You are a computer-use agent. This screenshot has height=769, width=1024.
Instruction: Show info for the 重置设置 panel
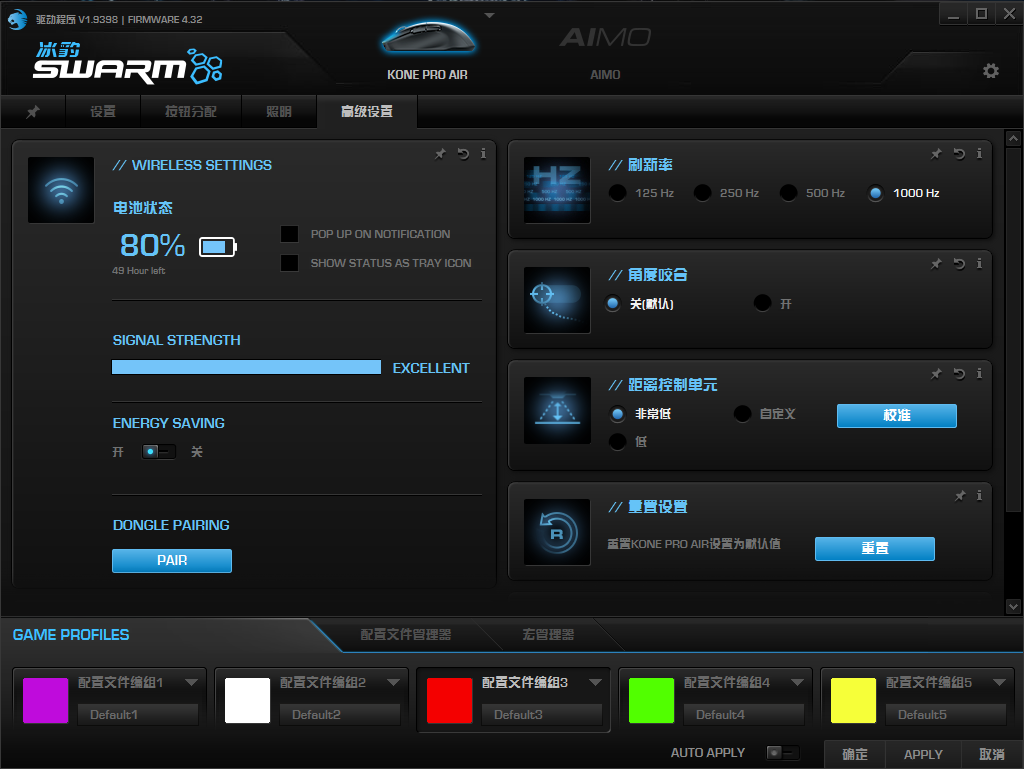(979, 496)
